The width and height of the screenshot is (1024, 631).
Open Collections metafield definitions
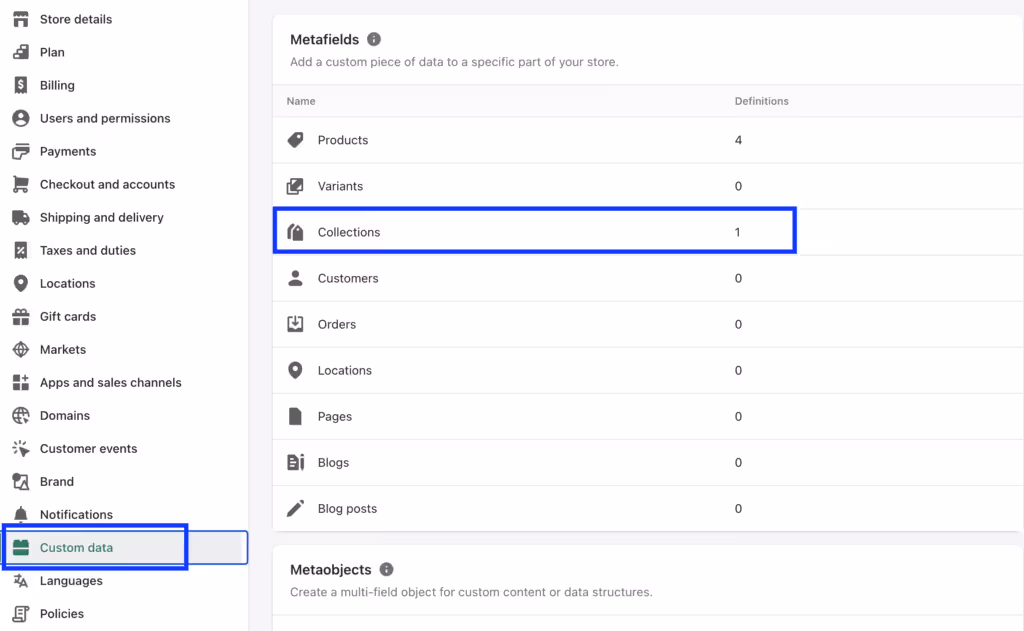[648, 232]
